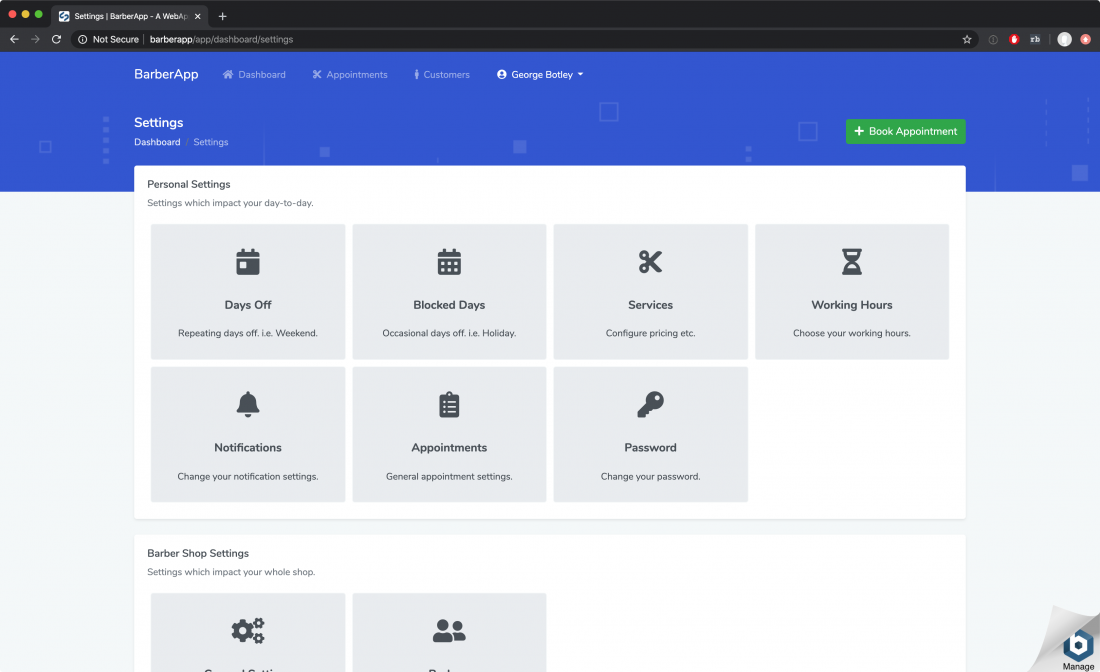Open the scissors Appointments menu item
1100x672 pixels.
[350, 74]
